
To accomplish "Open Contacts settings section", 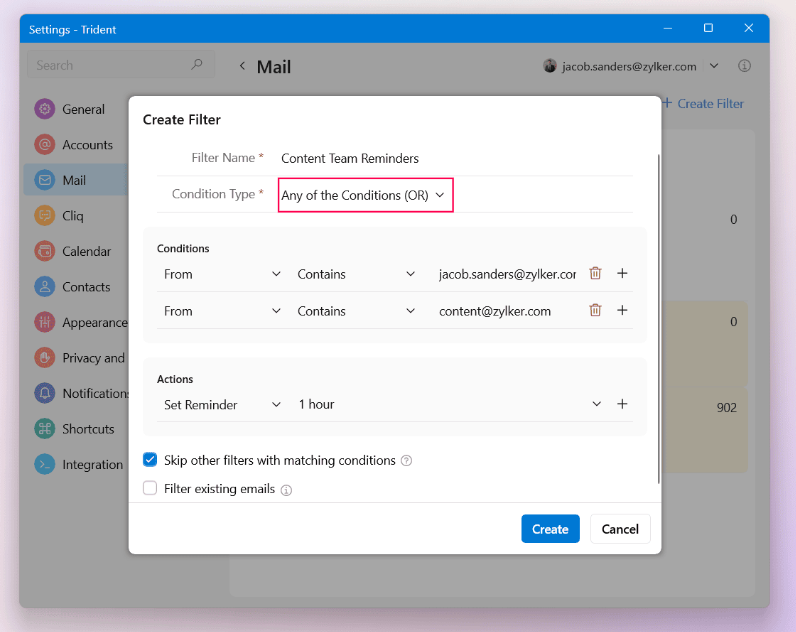I will pos(86,287).
